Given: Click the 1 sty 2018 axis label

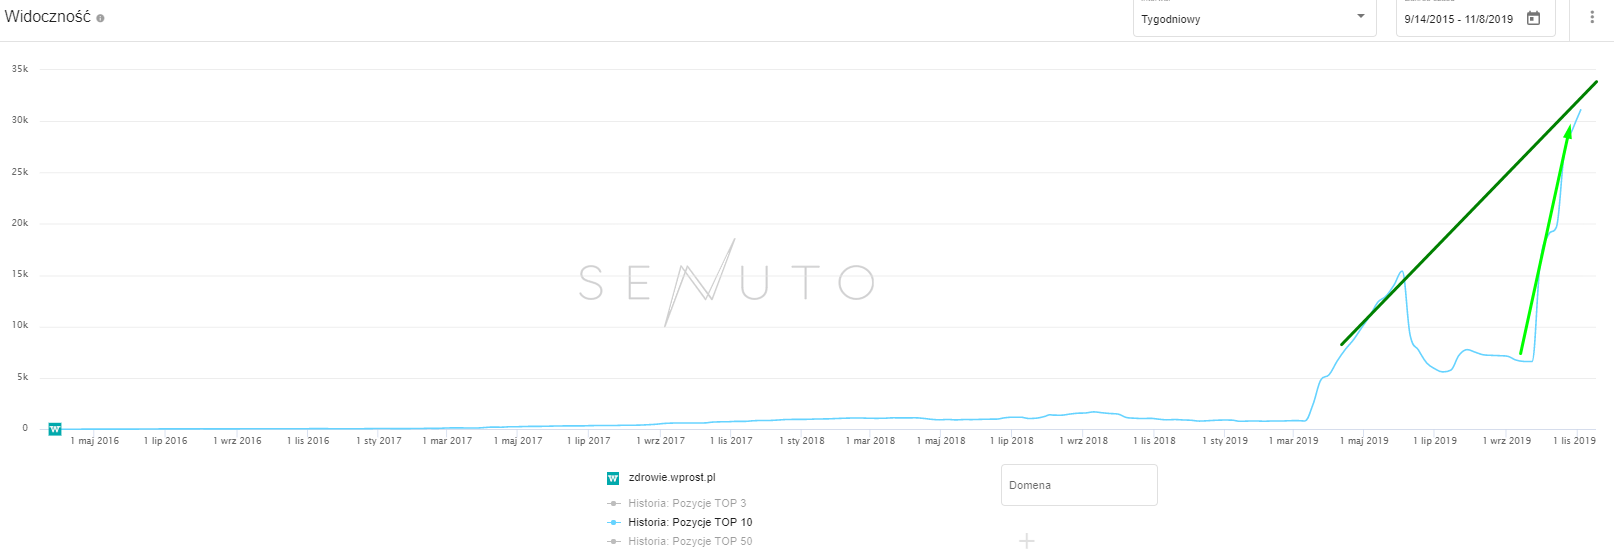Looking at the screenshot, I should 802,441.
